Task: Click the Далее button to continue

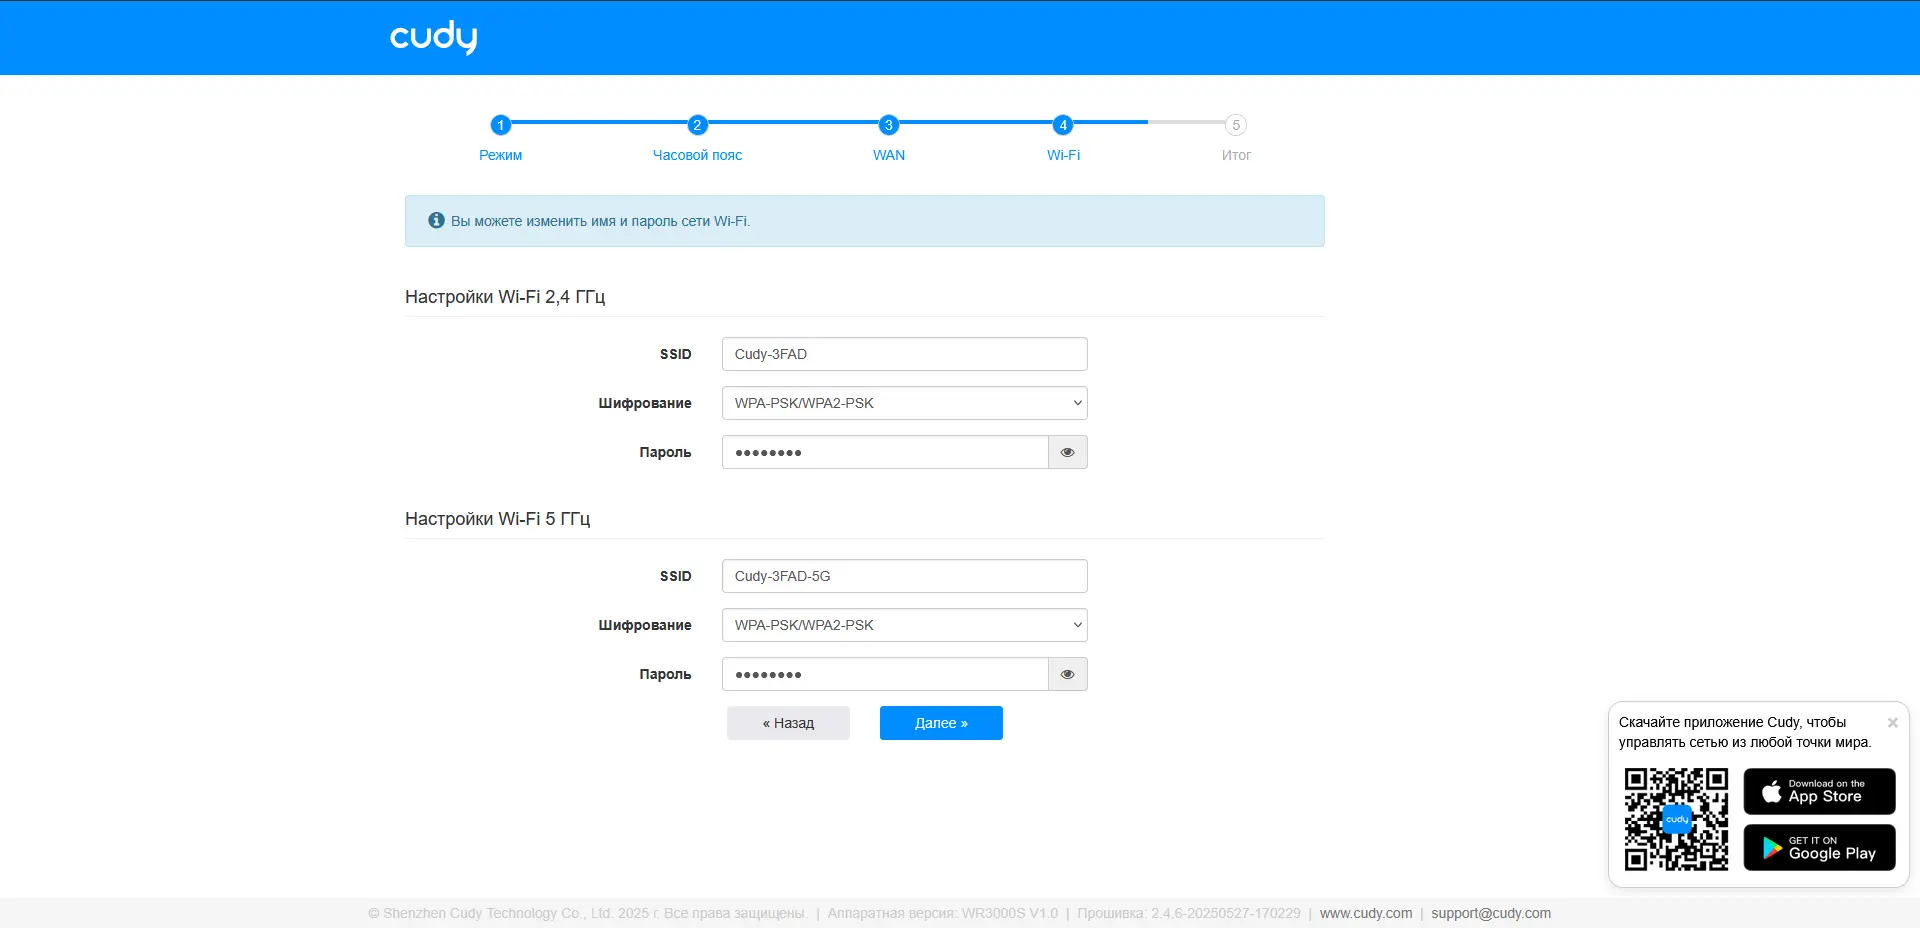Action: click(940, 722)
